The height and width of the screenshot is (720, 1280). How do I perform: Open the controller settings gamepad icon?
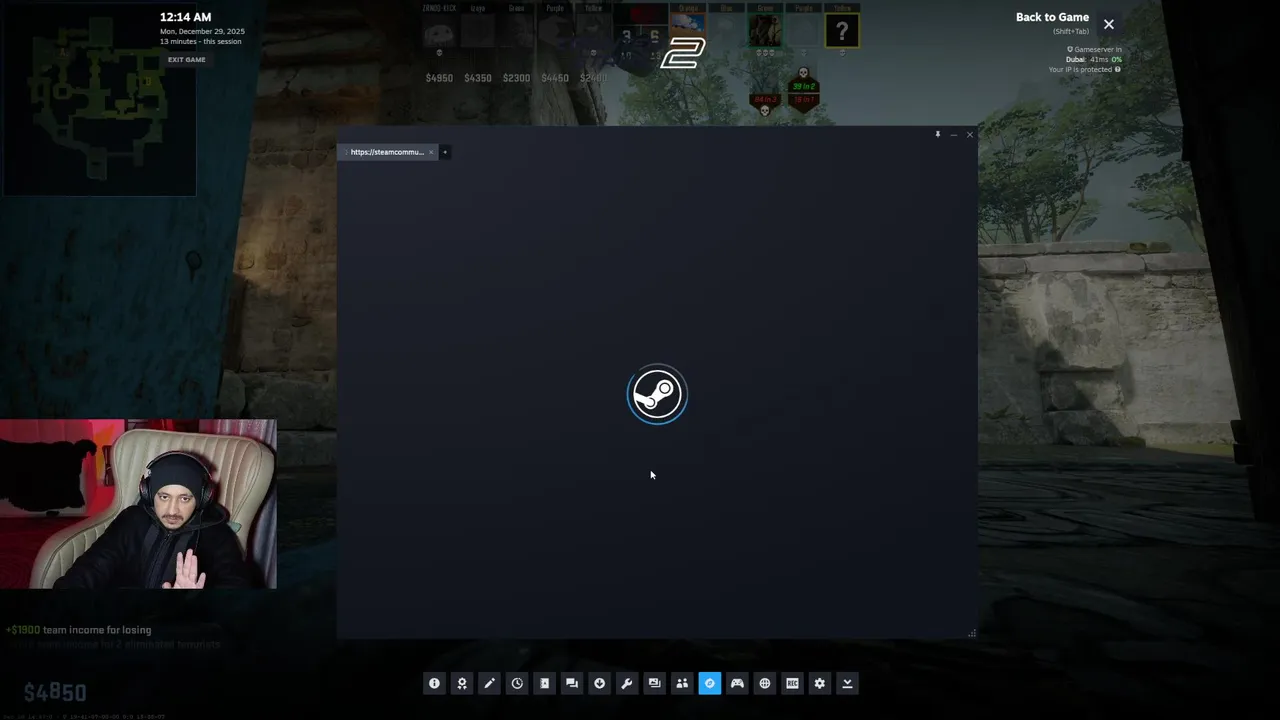click(737, 683)
